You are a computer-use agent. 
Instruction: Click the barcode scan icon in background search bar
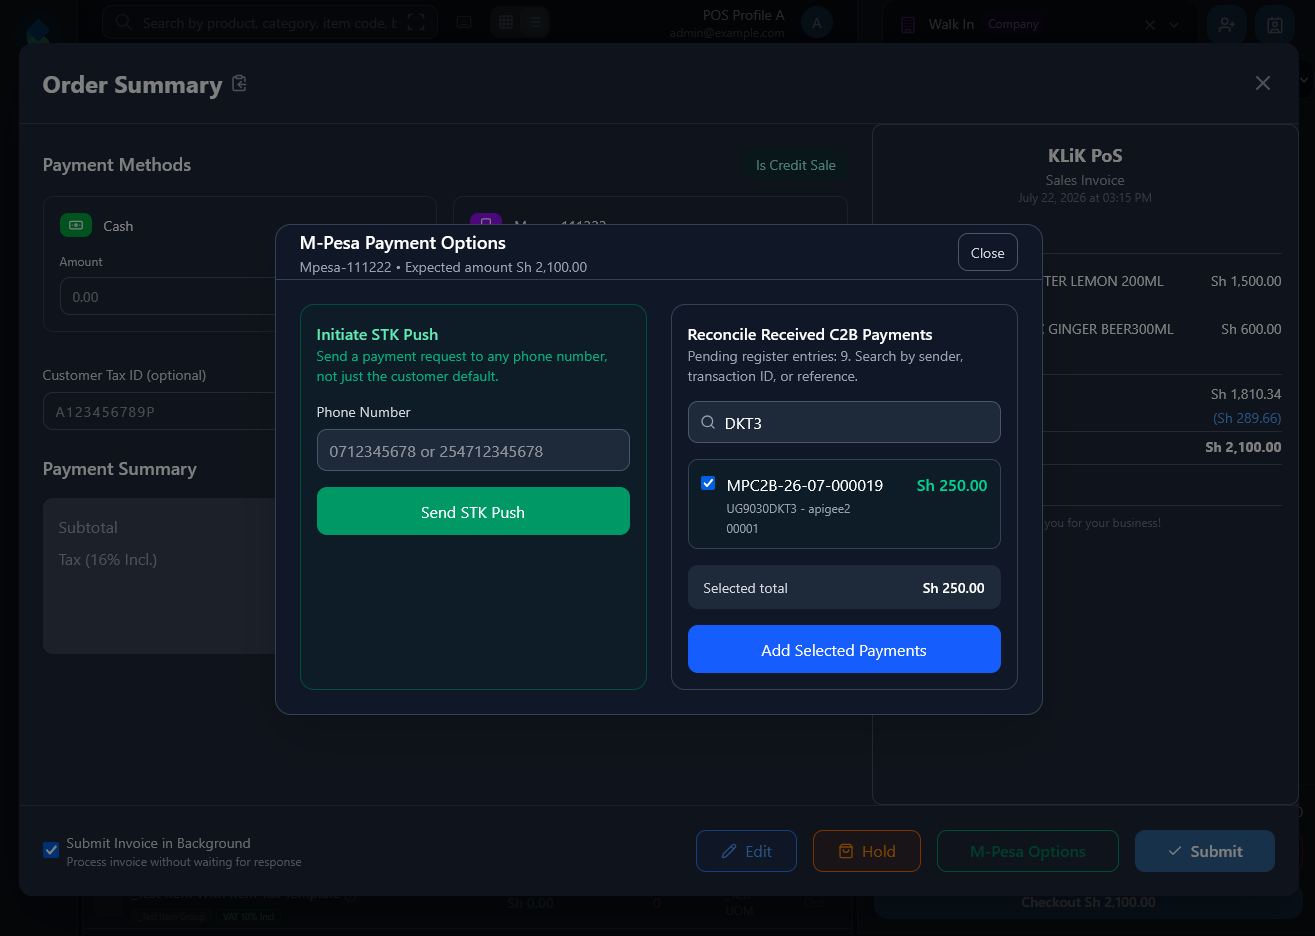[x=416, y=22]
